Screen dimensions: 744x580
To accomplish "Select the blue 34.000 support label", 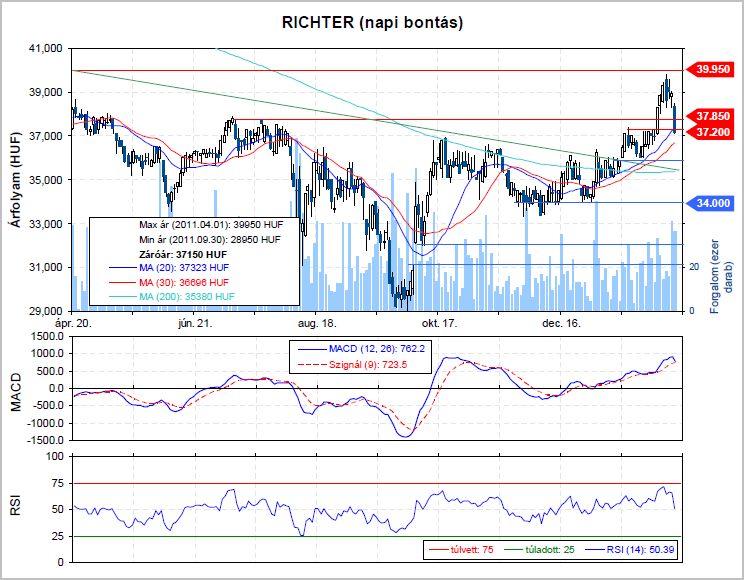I will 710,203.
